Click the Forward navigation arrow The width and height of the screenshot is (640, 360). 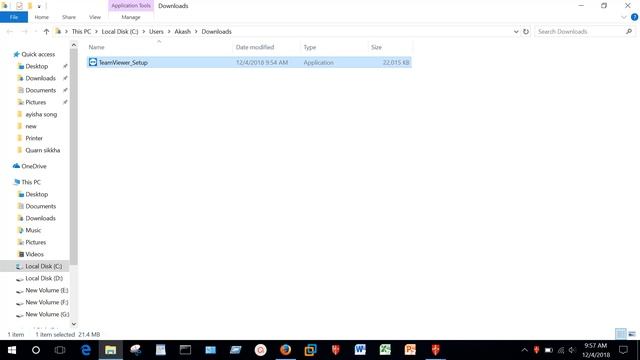coord(24,31)
